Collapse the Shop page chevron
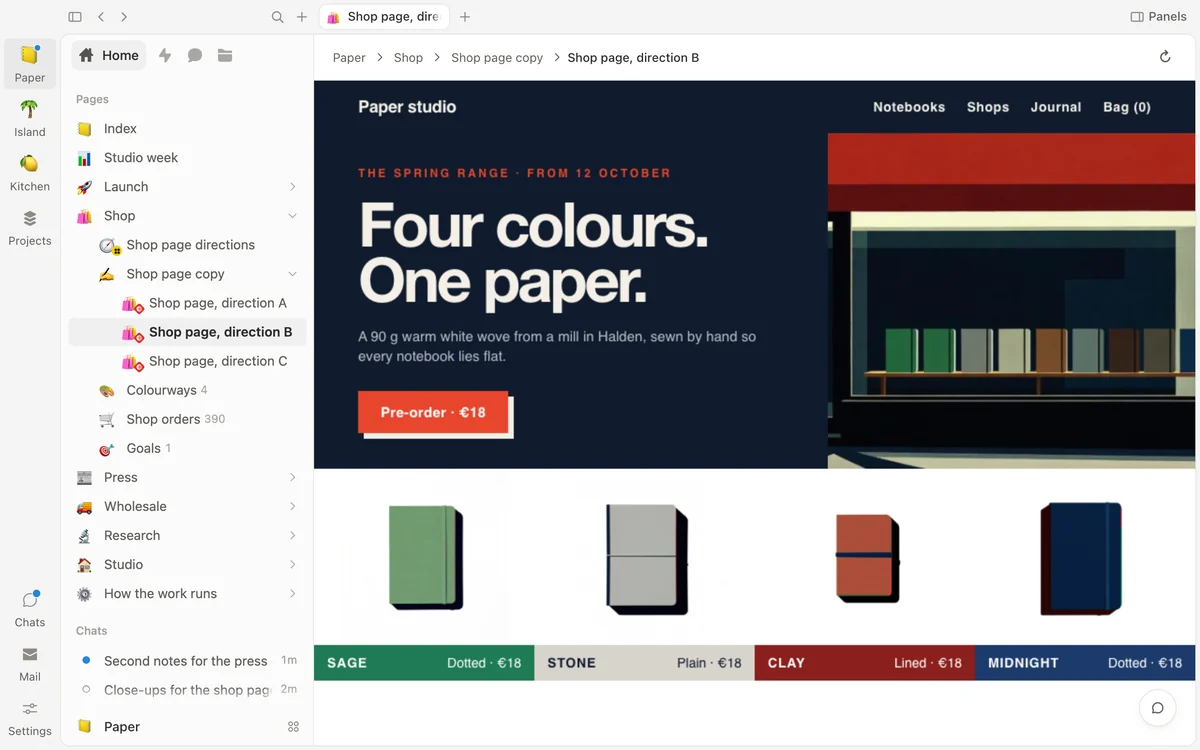1200x750 pixels. click(x=292, y=216)
